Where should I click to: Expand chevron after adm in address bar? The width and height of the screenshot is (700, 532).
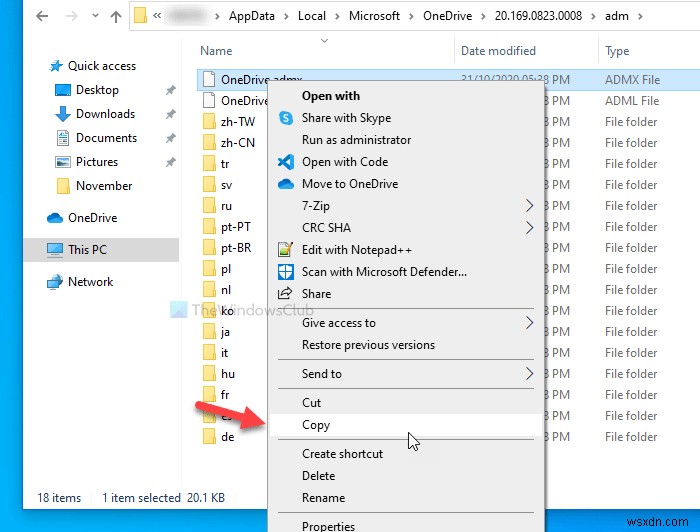click(x=640, y=17)
